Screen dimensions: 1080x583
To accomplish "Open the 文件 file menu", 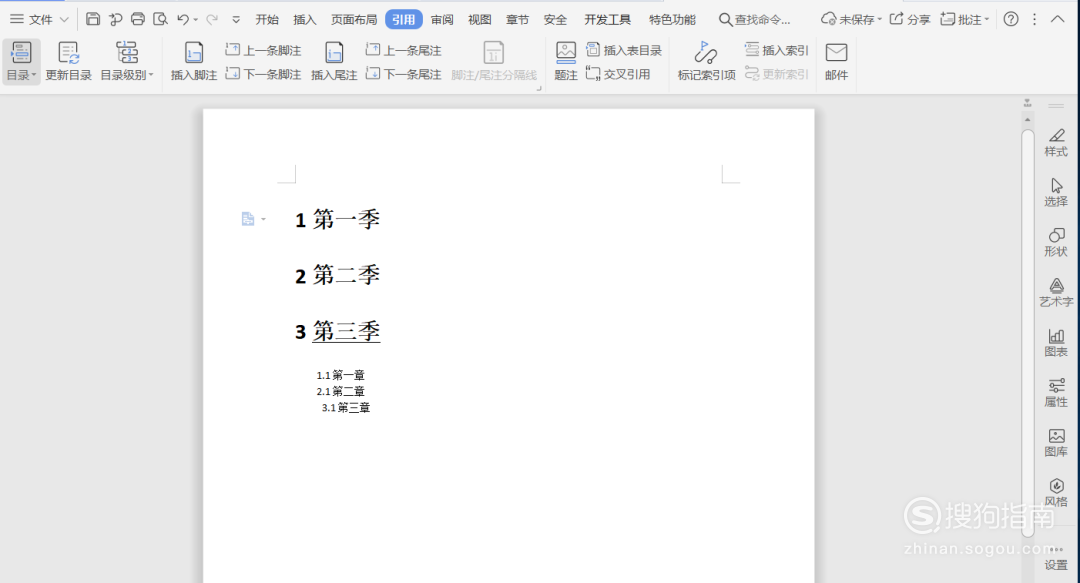I will [x=39, y=19].
